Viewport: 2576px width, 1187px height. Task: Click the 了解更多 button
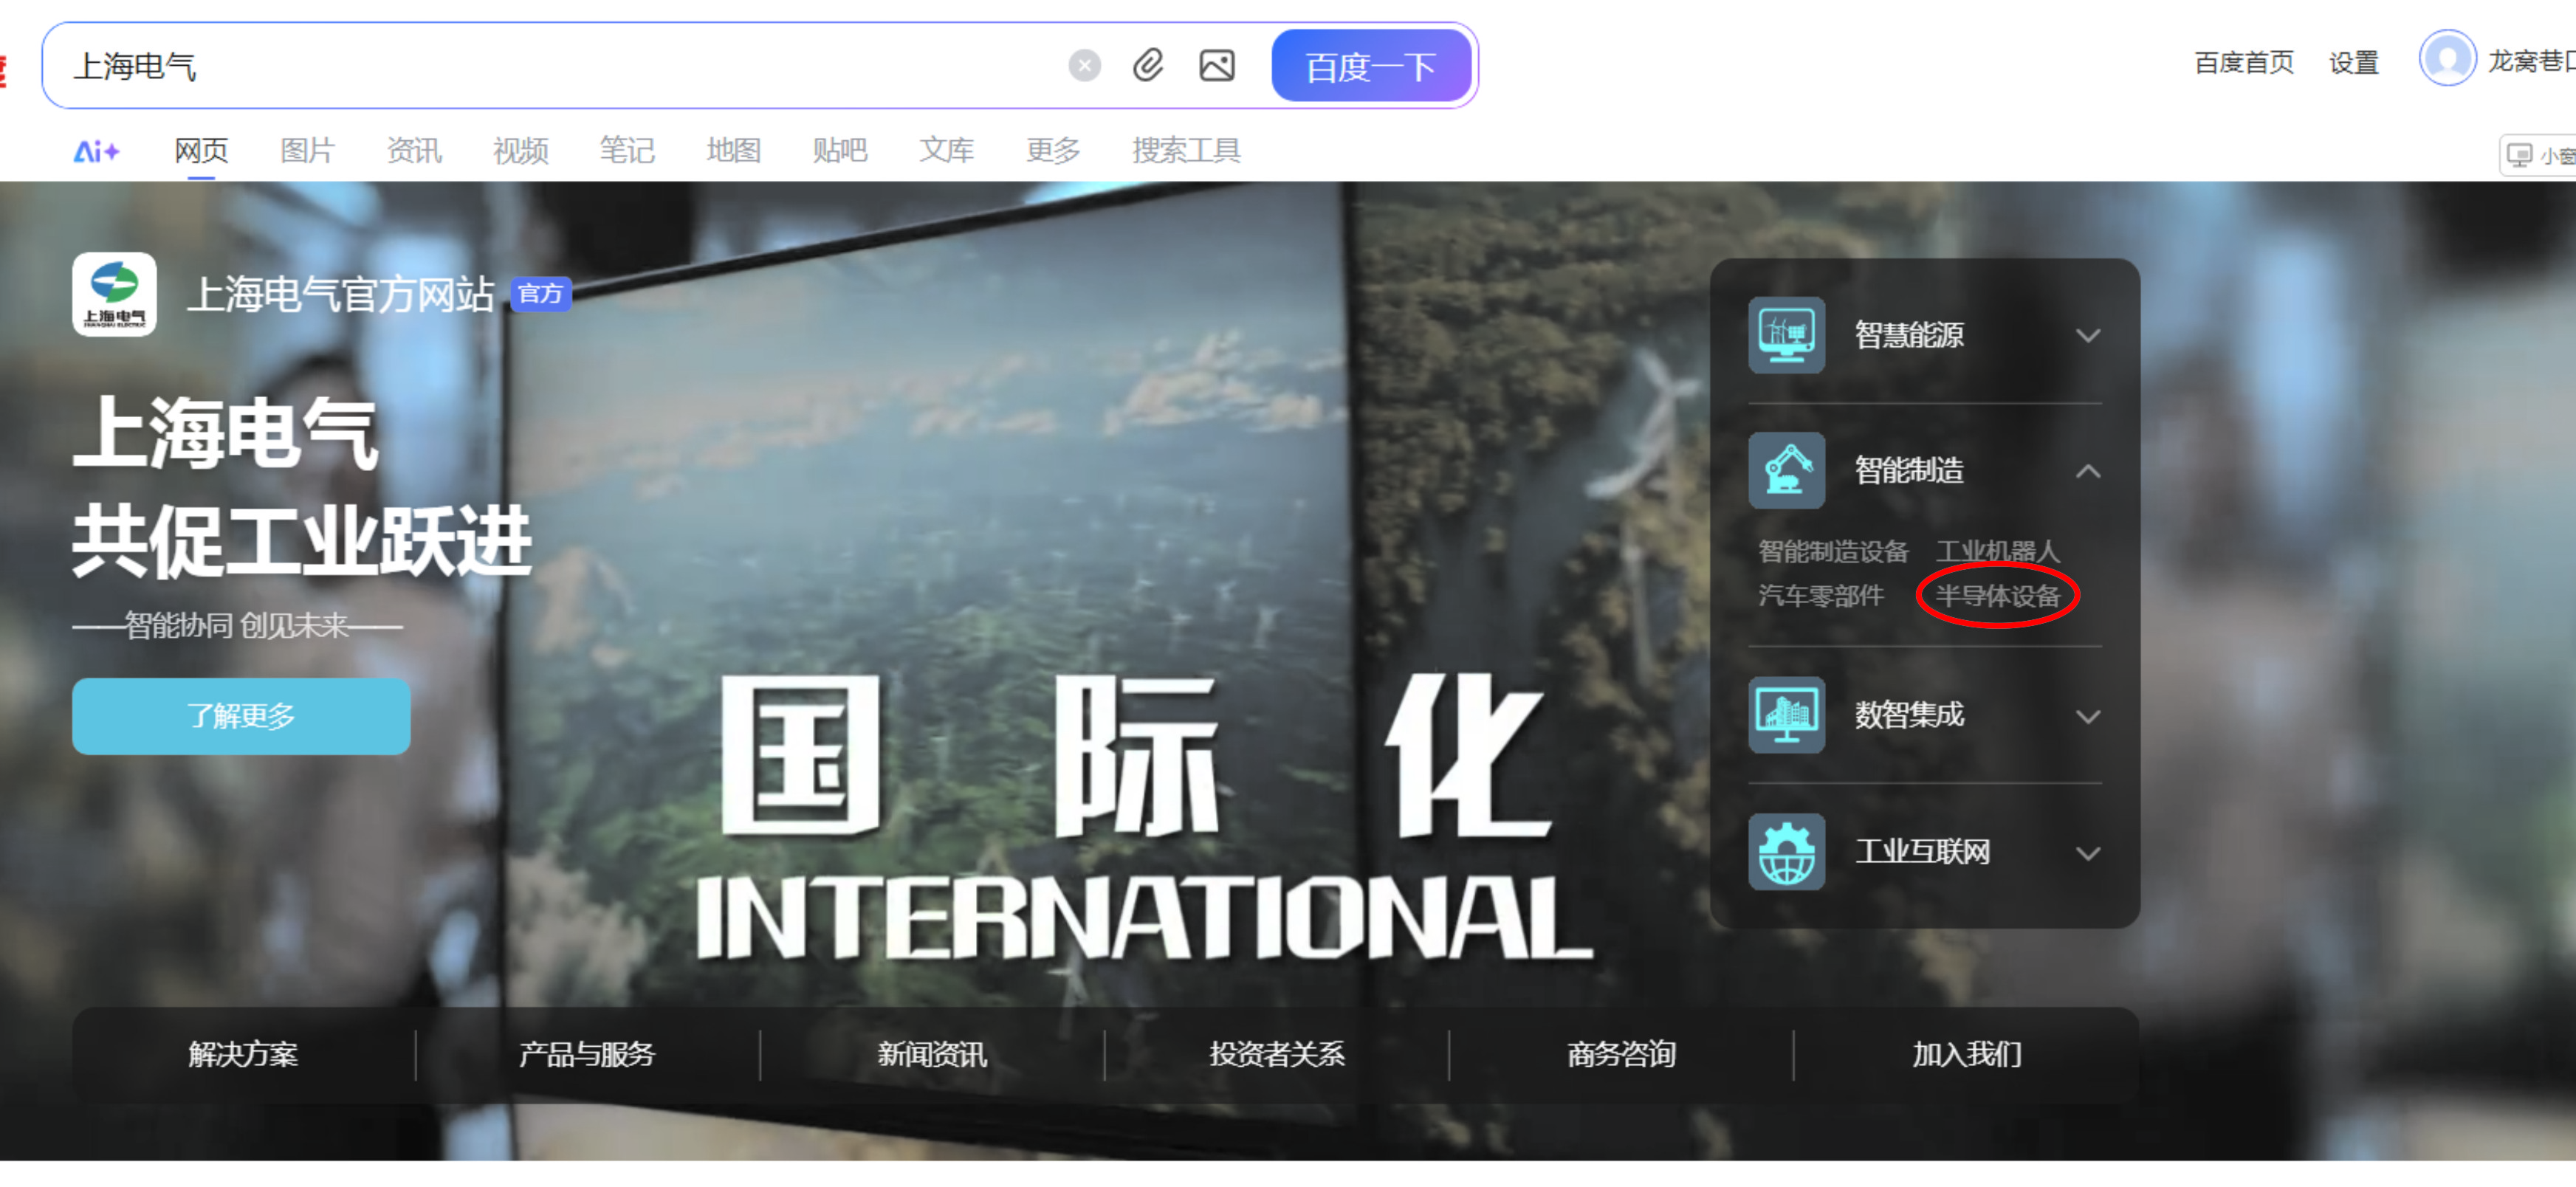coord(241,716)
